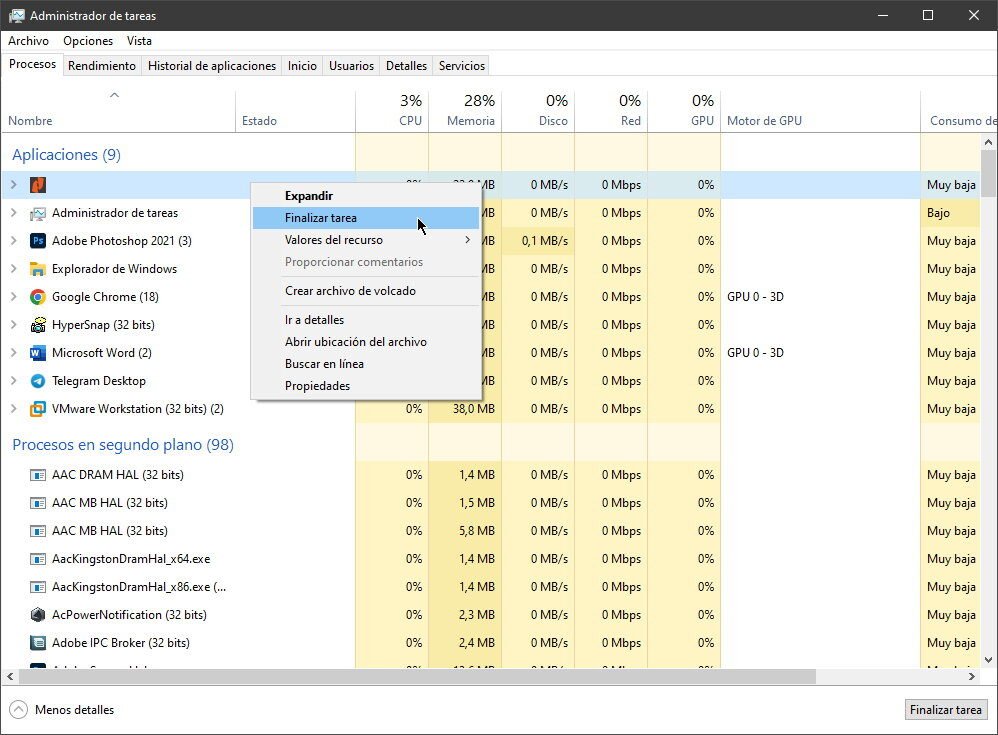Select the Adobe Photoshop 2021 process icon
The height and width of the screenshot is (735, 998).
40,240
